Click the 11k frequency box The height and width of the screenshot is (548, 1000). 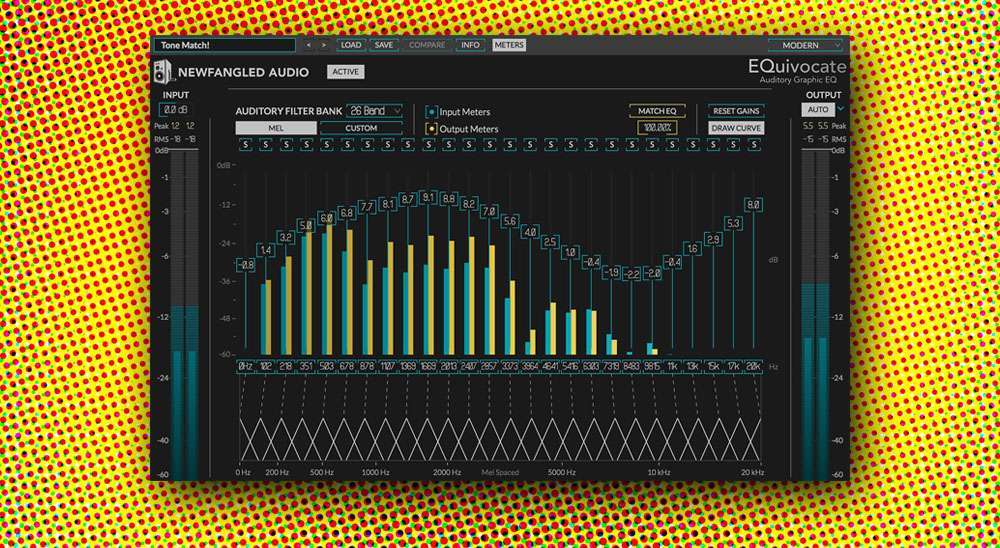coord(672,367)
